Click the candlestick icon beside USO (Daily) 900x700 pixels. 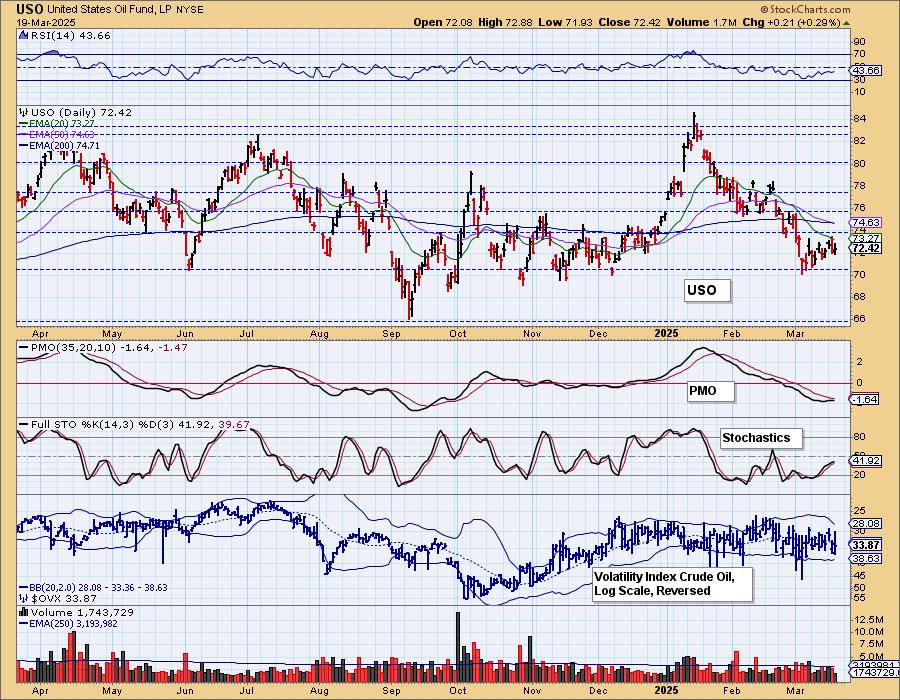[x=24, y=112]
